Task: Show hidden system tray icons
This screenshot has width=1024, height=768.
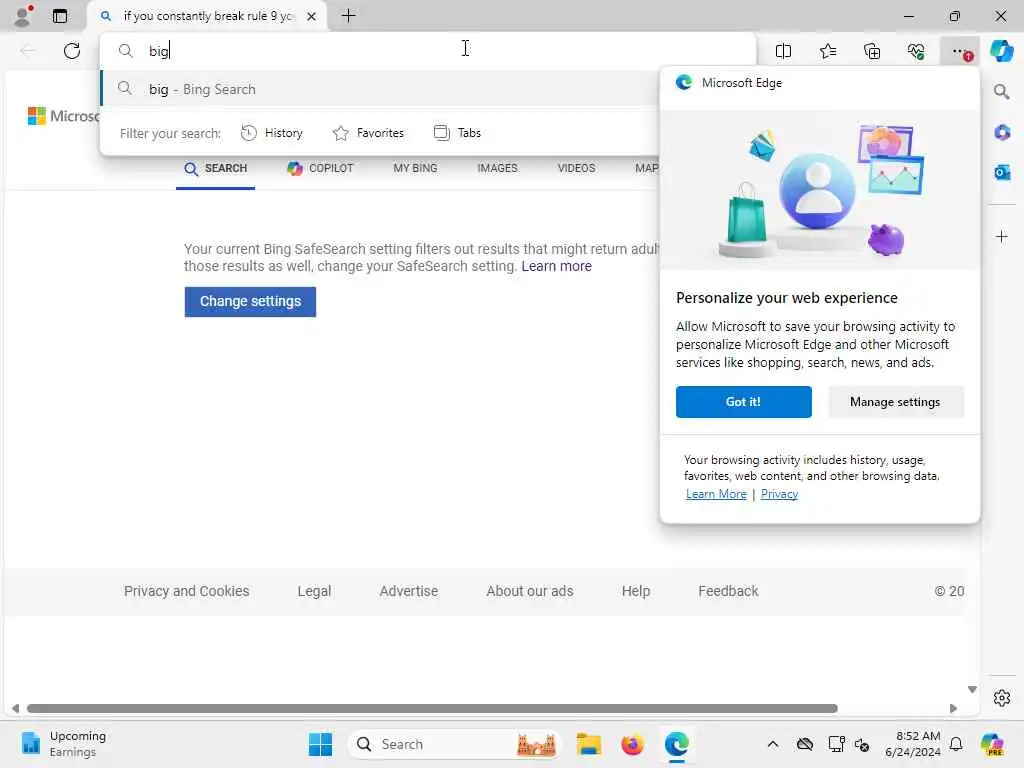Action: [773, 744]
